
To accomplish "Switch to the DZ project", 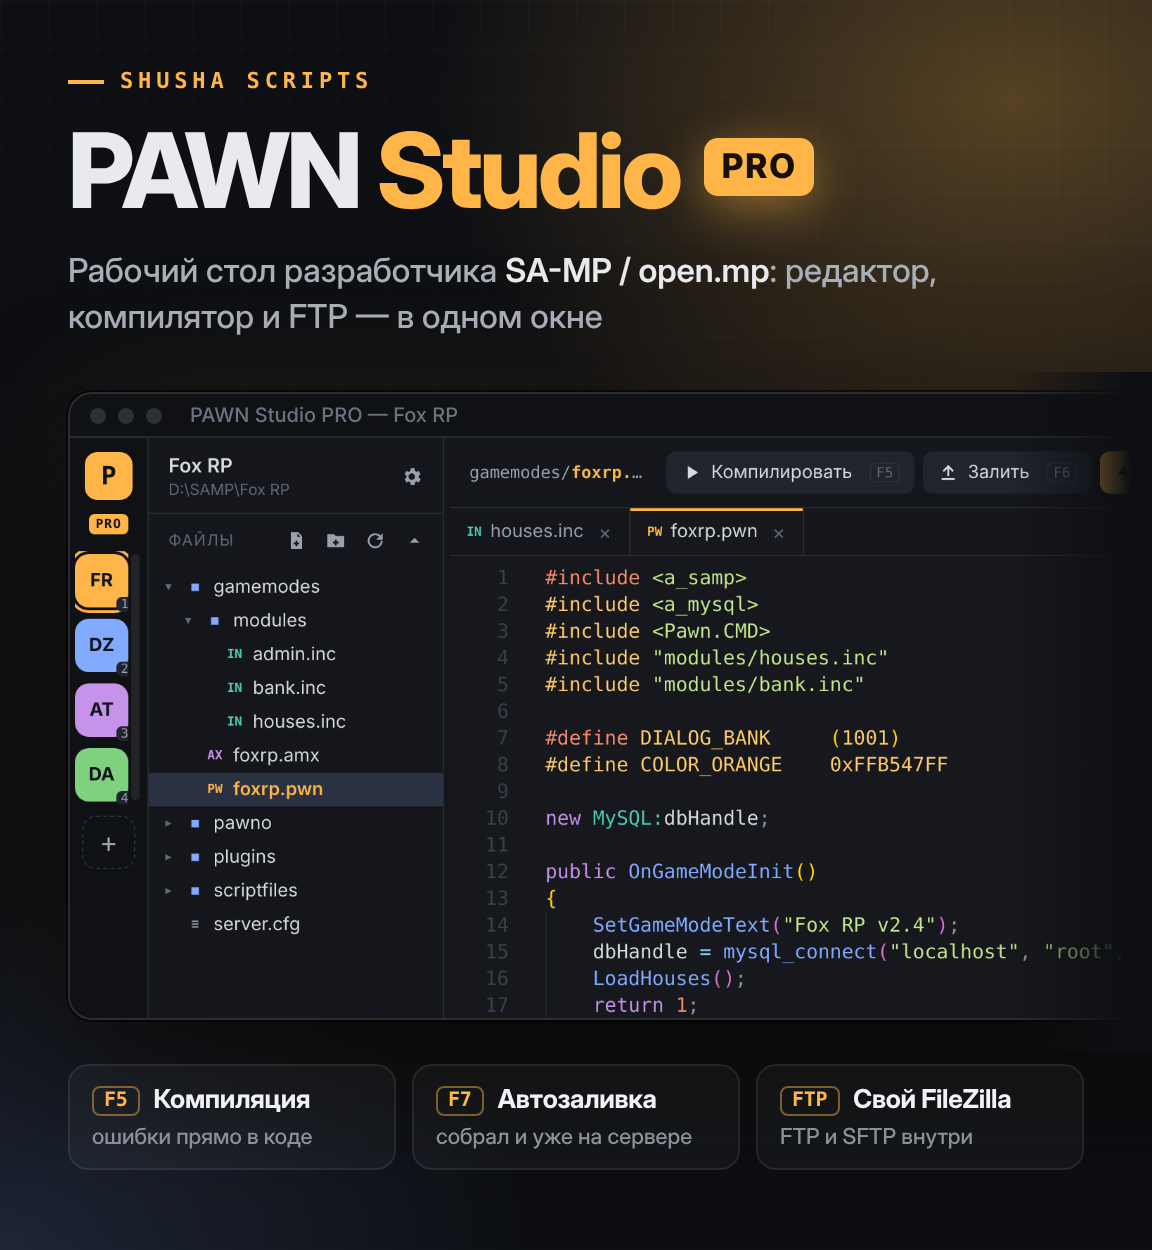I will [101, 645].
